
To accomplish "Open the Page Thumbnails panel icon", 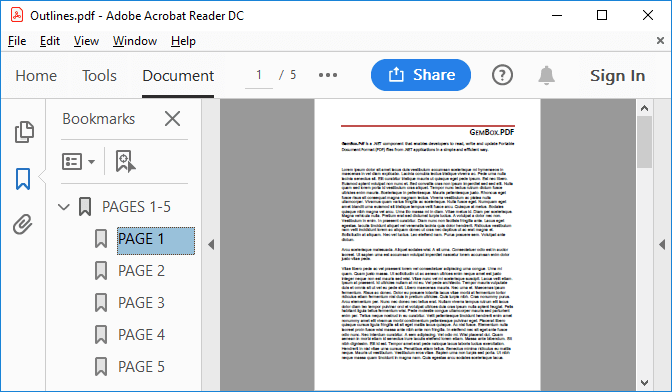I will pyautogui.click(x=24, y=132).
